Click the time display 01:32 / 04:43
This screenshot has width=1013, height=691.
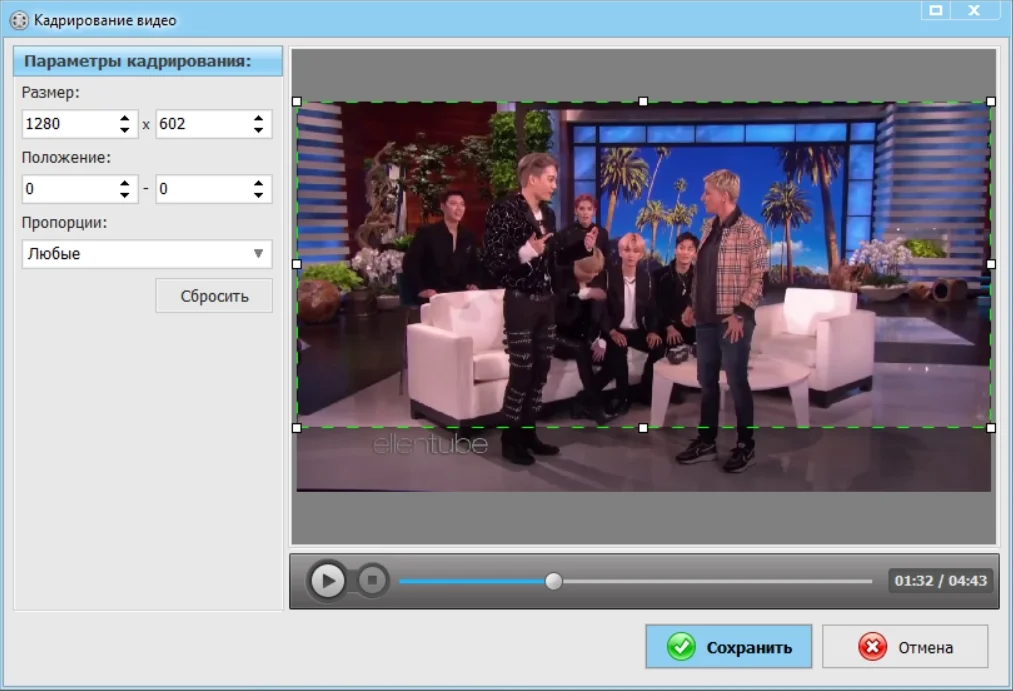tap(940, 581)
